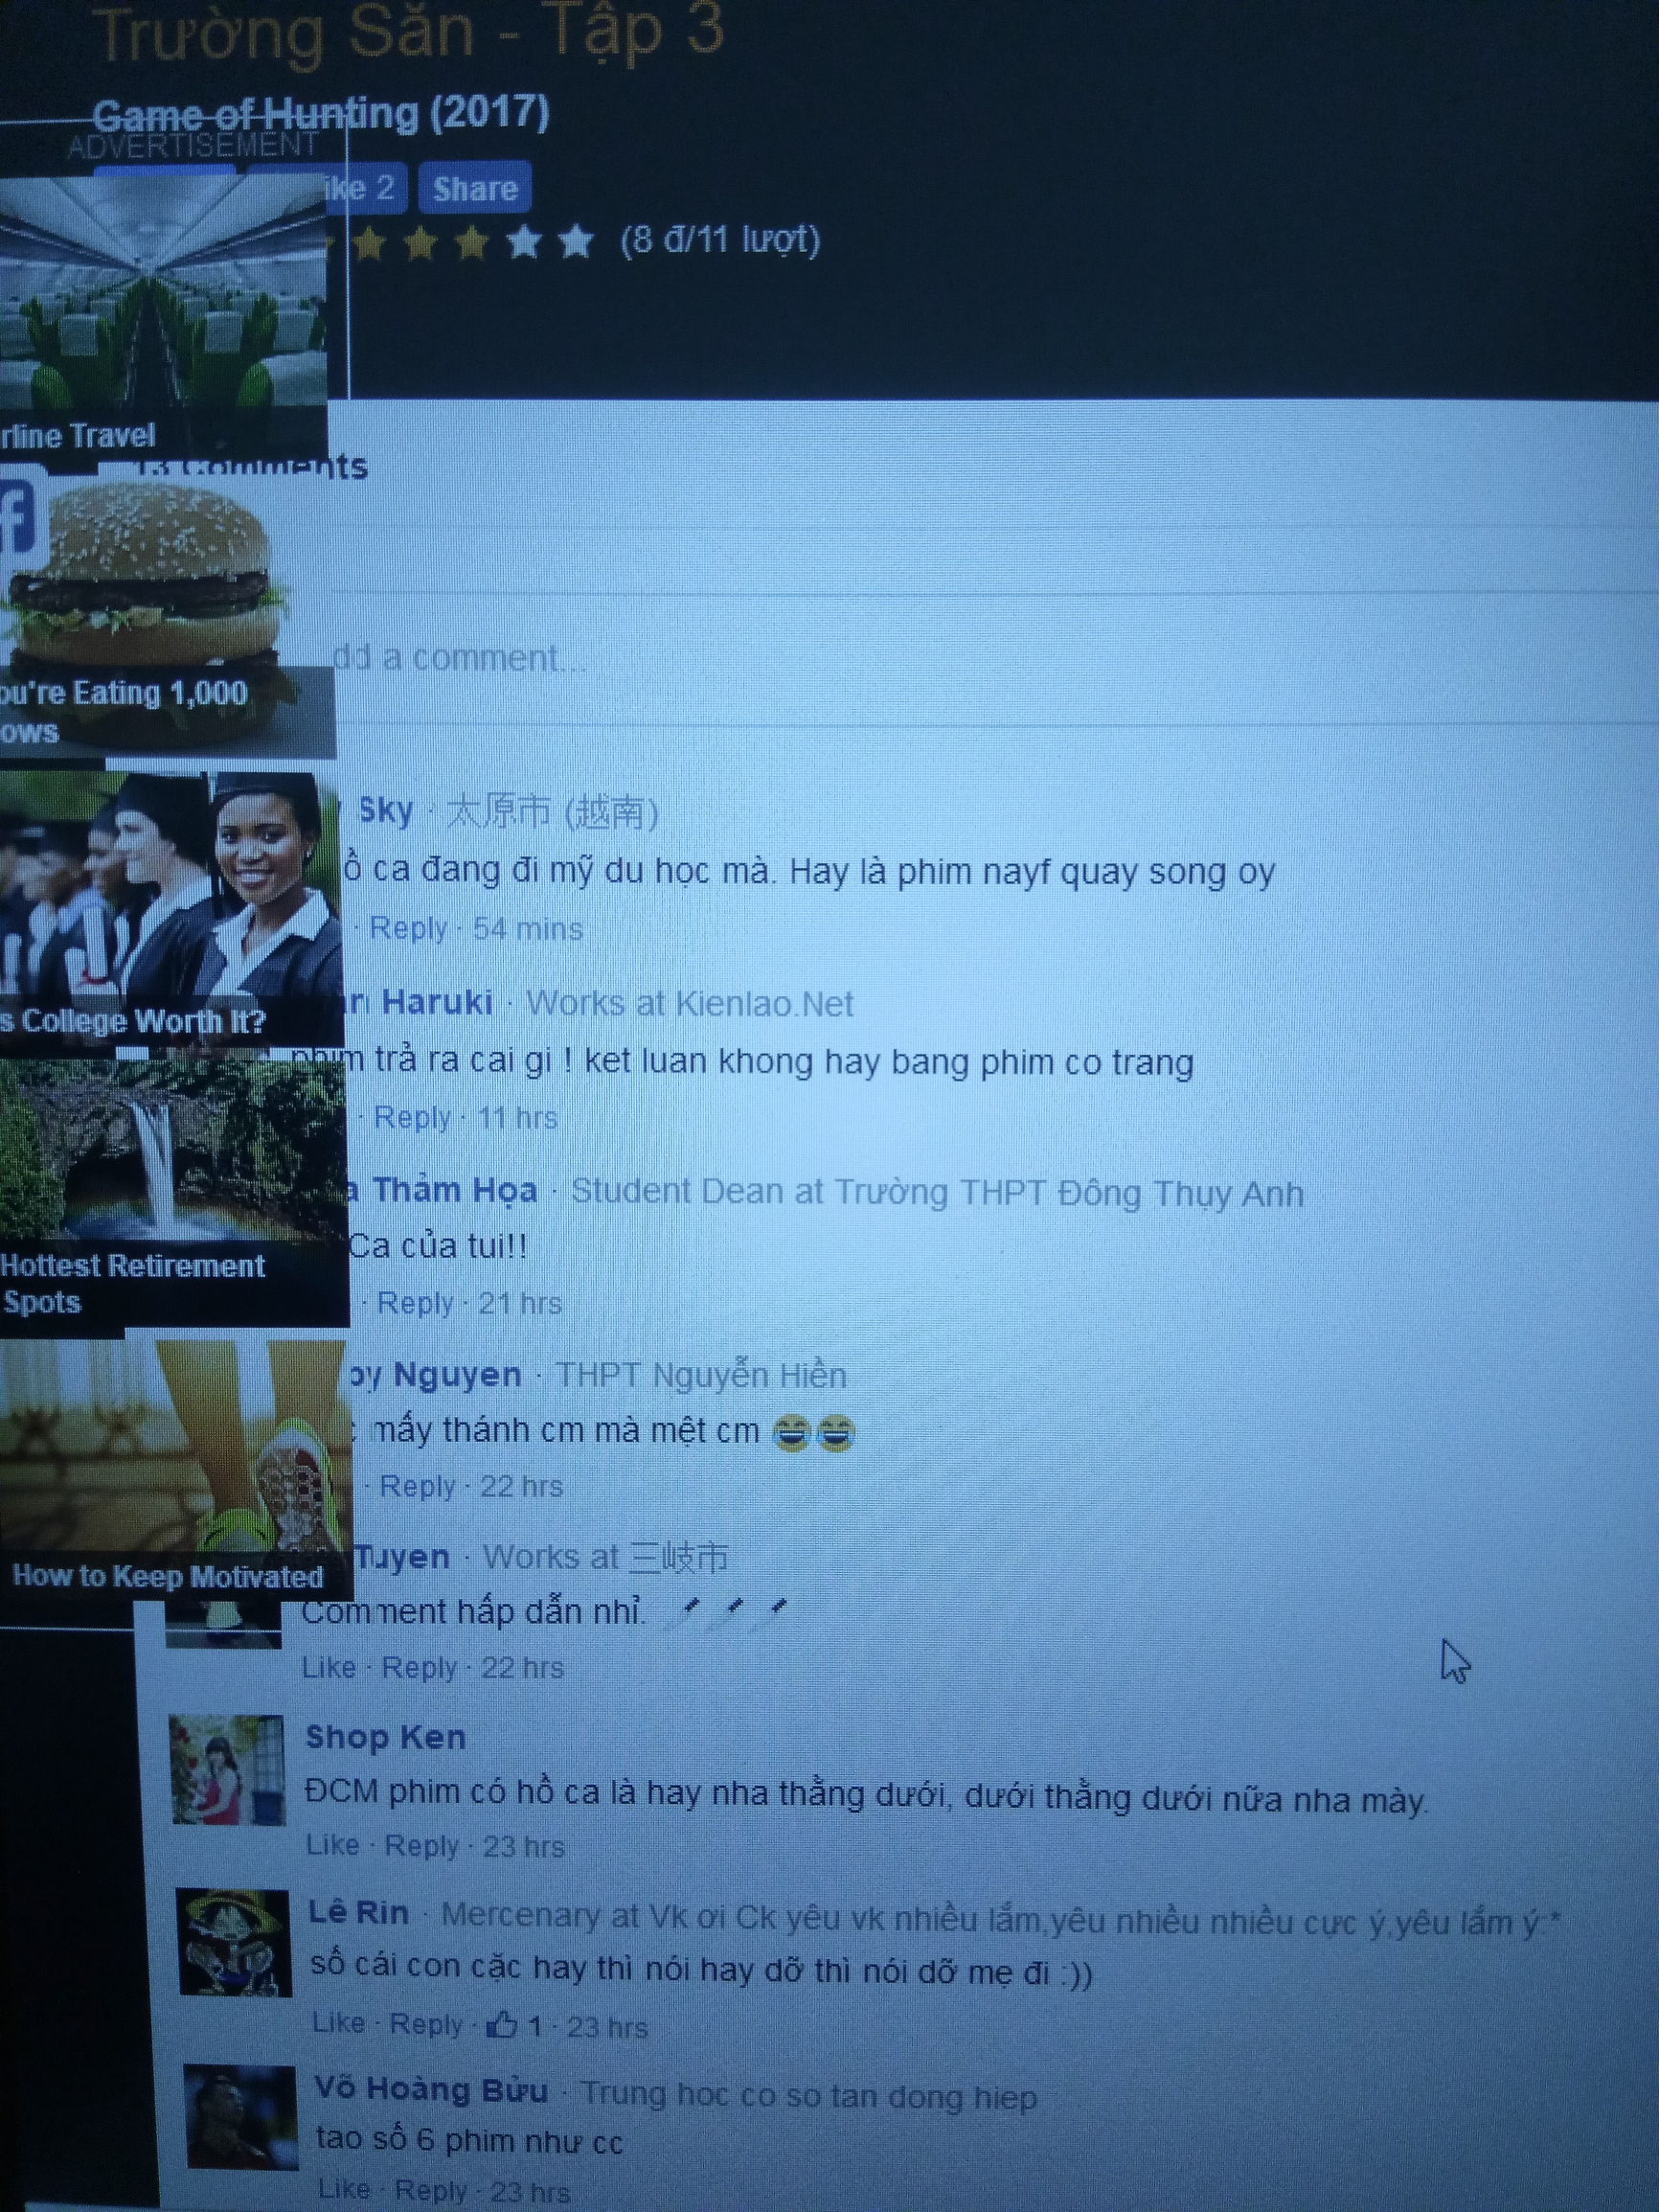Open 'Trường THPT Đông Thụy Anh' link

[x=1069, y=1192]
